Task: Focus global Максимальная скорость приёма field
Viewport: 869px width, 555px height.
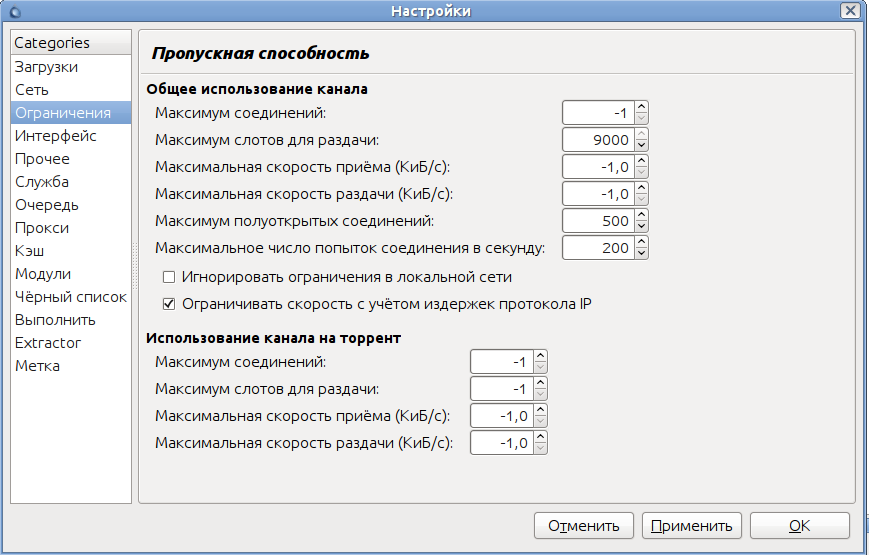Action: [599, 167]
